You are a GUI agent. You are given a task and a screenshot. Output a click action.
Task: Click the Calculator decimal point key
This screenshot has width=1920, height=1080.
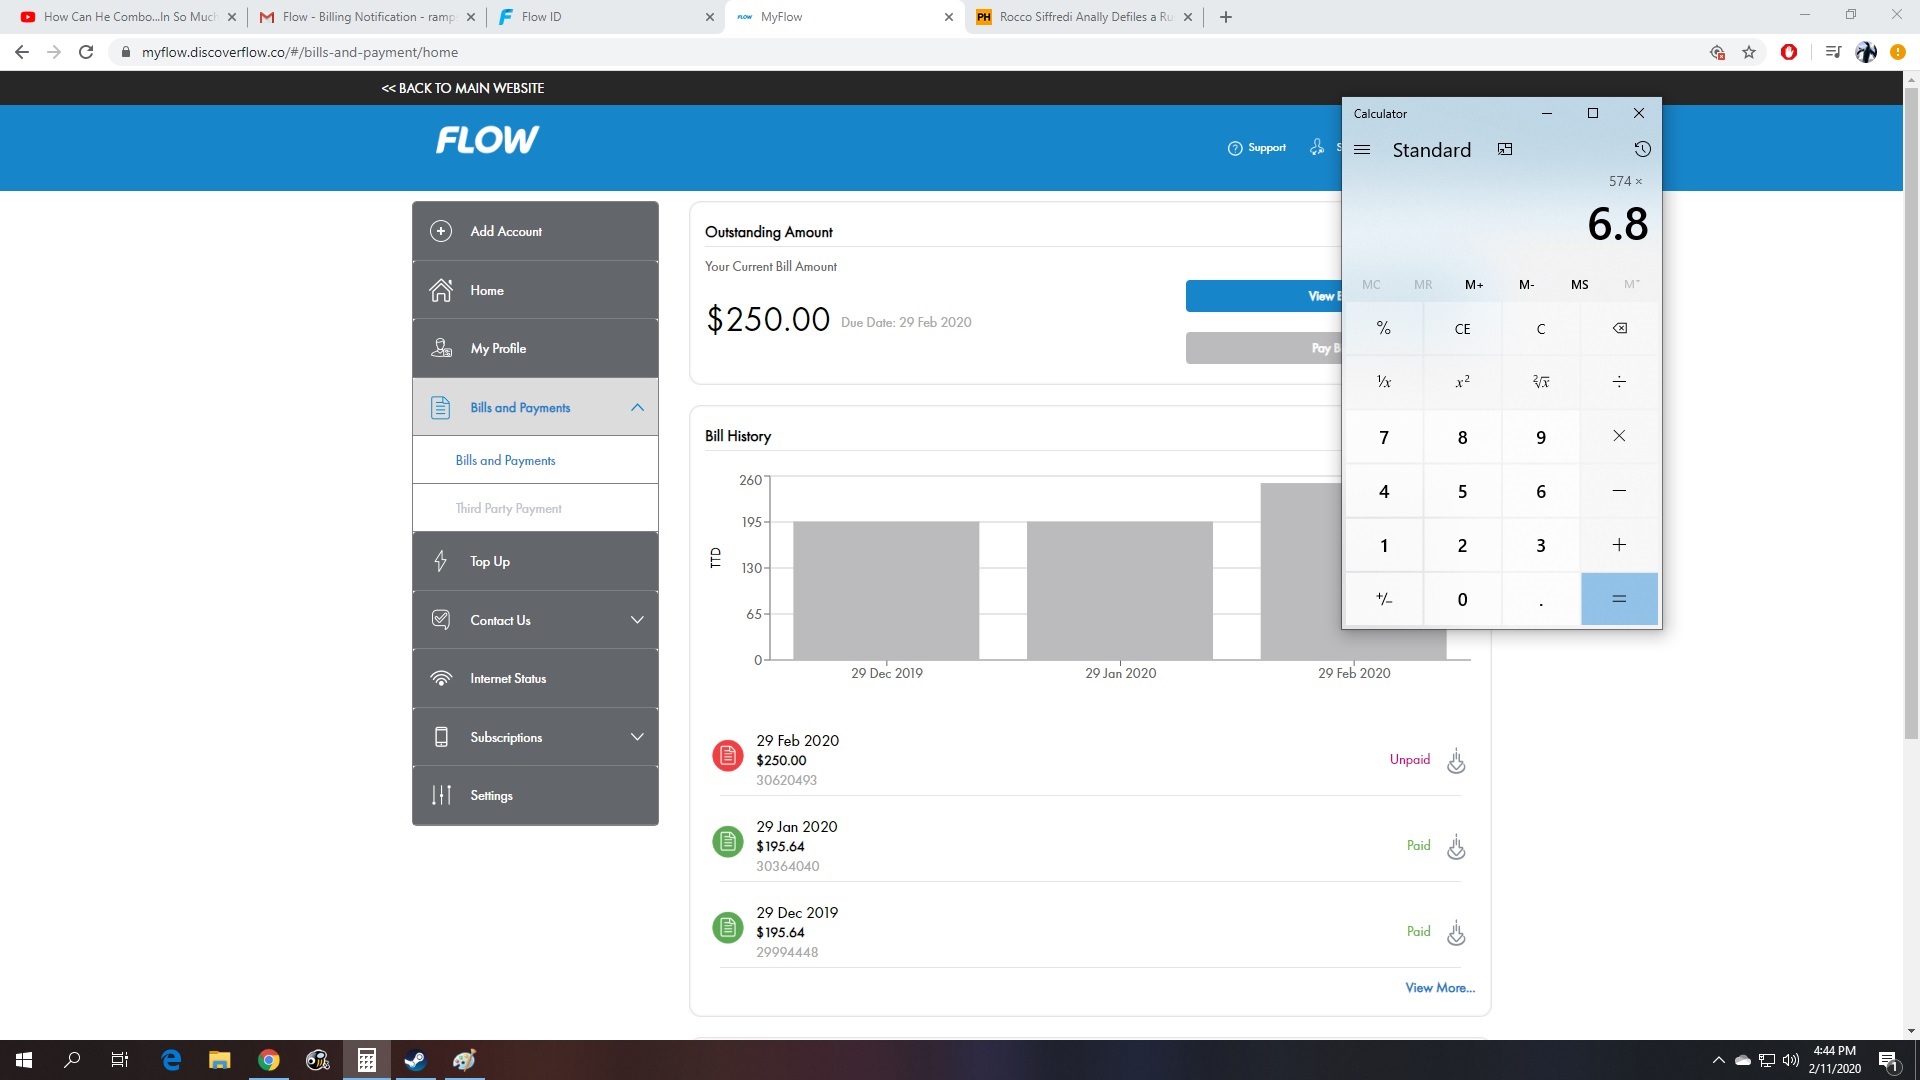(x=1541, y=599)
